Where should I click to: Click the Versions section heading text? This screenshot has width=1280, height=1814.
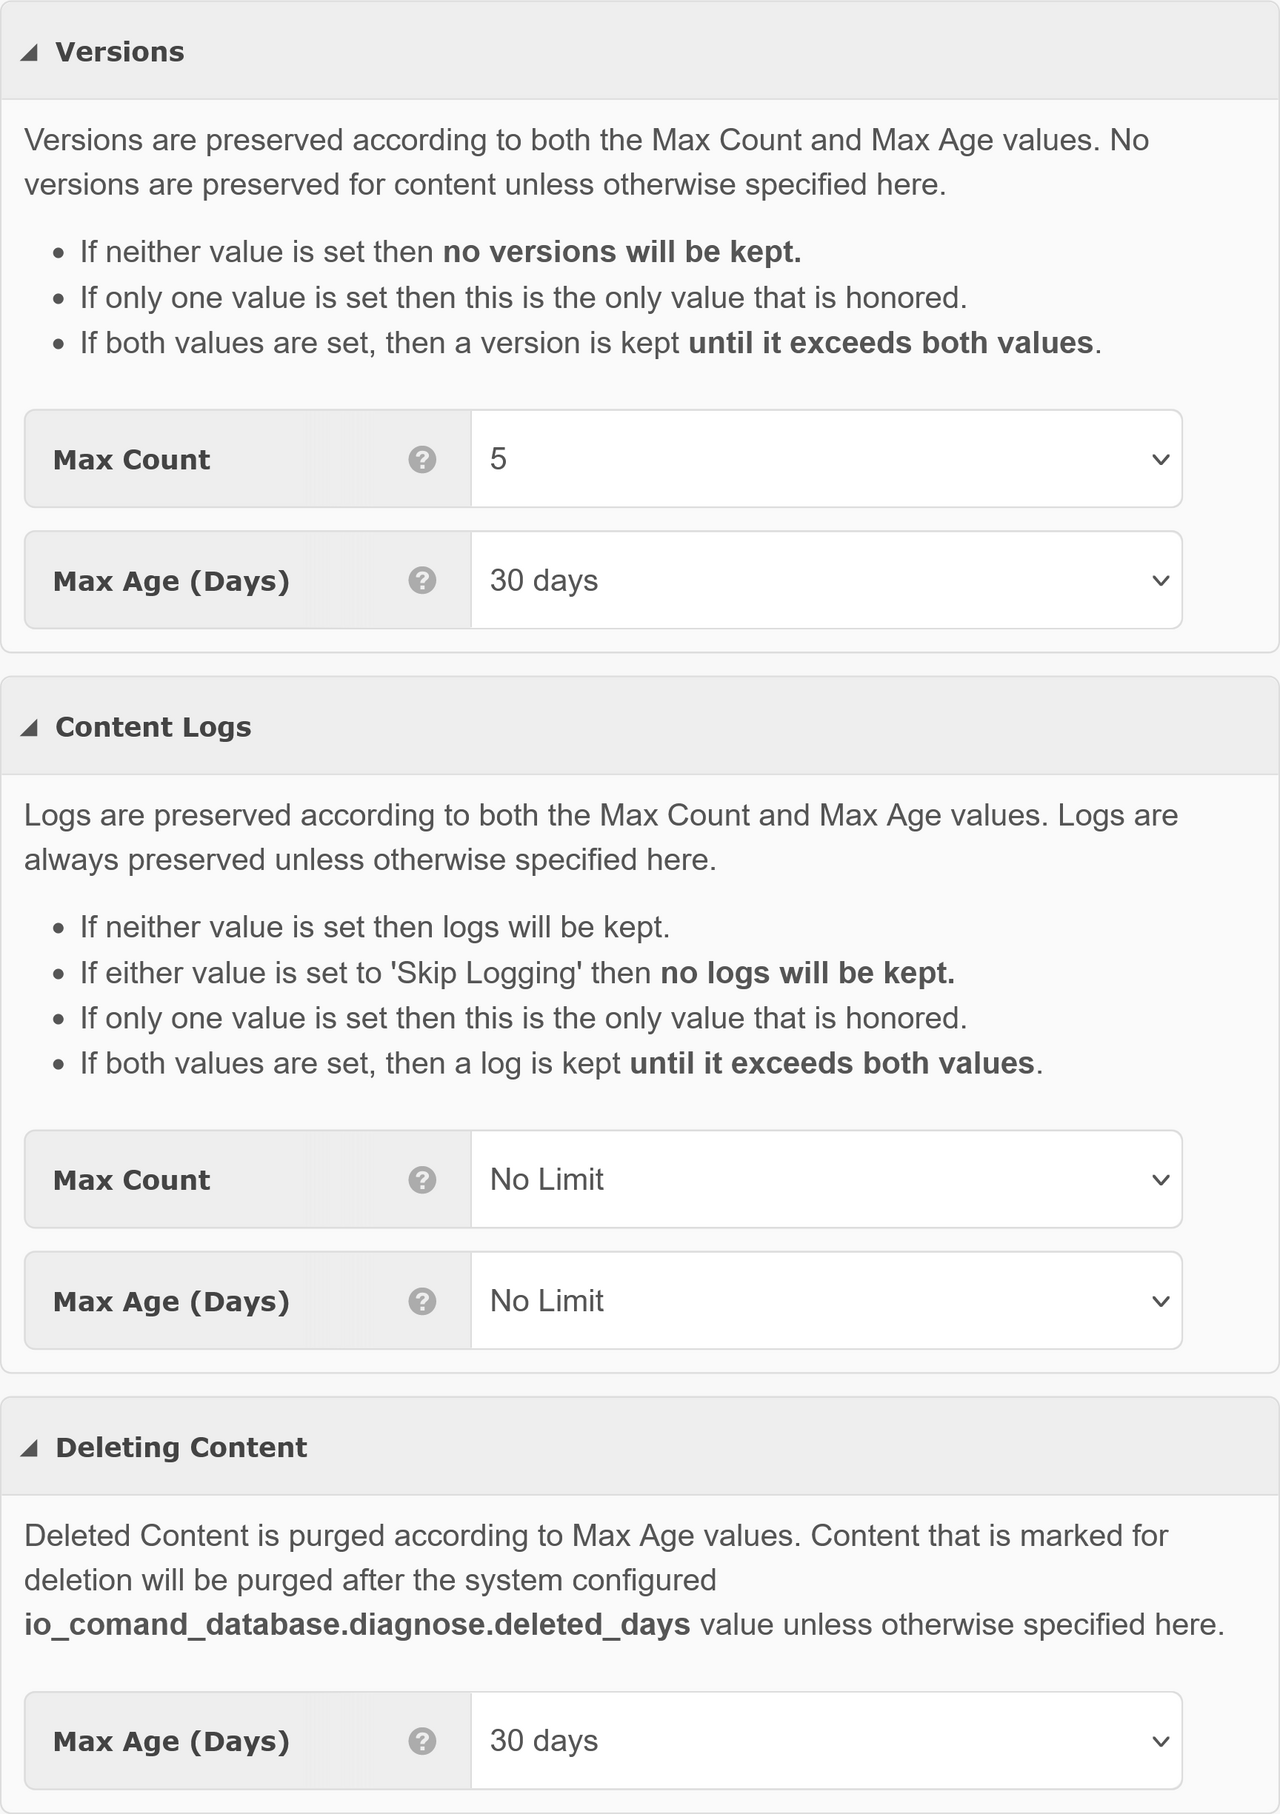point(120,52)
